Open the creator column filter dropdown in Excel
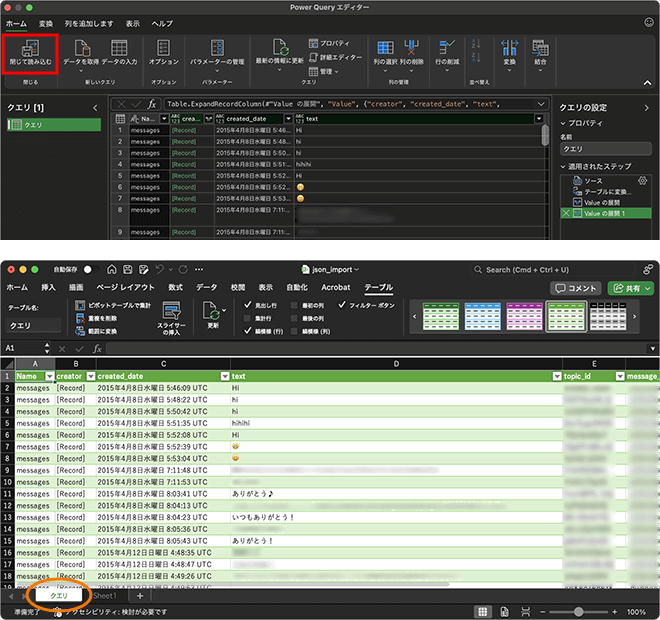The height and width of the screenshot is (620, 660). (90, 376)
